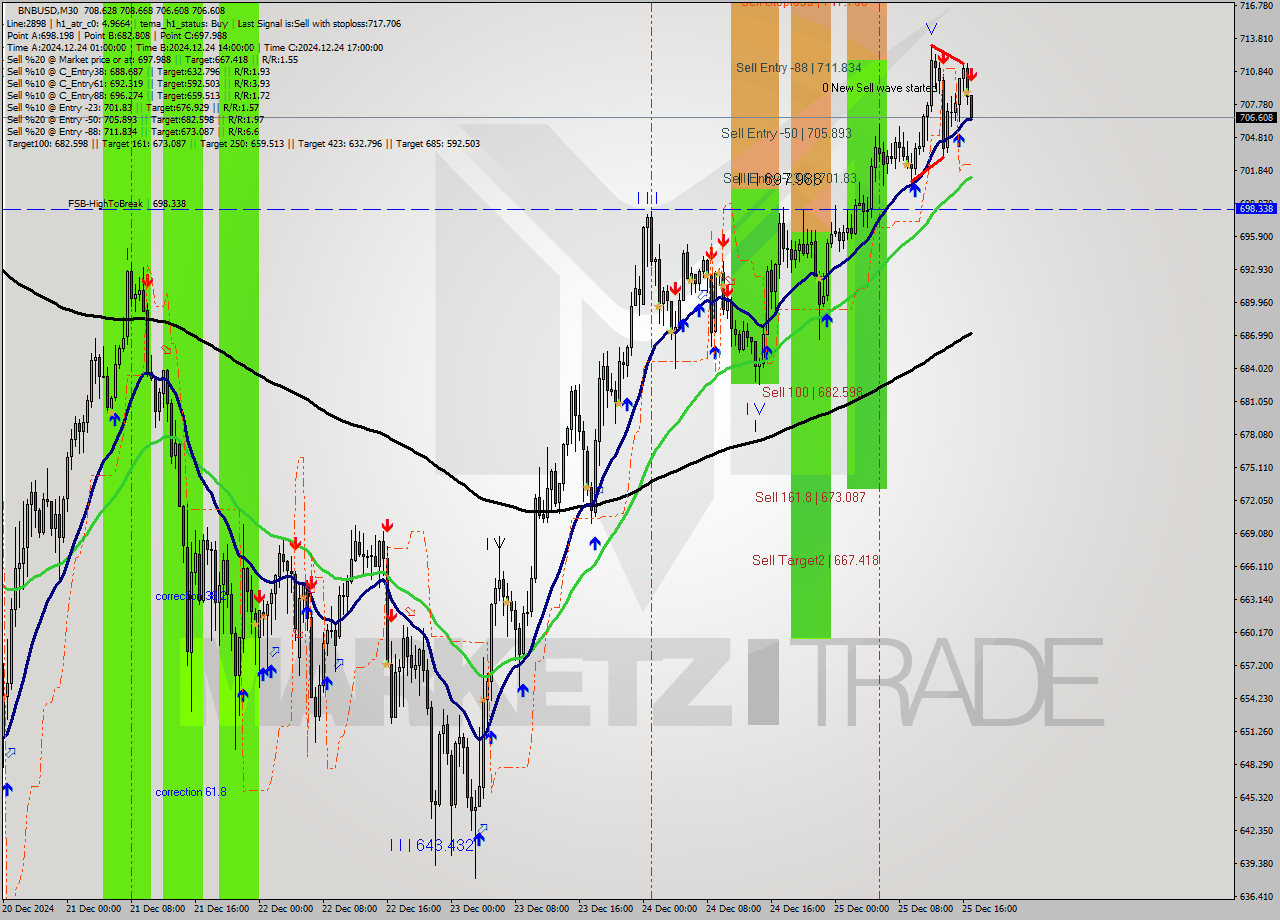The width and height of the screenshot is (1280, 920).
Task: Click the red sell arrow at 22 Dec 16:00
Action: point(387,525)
